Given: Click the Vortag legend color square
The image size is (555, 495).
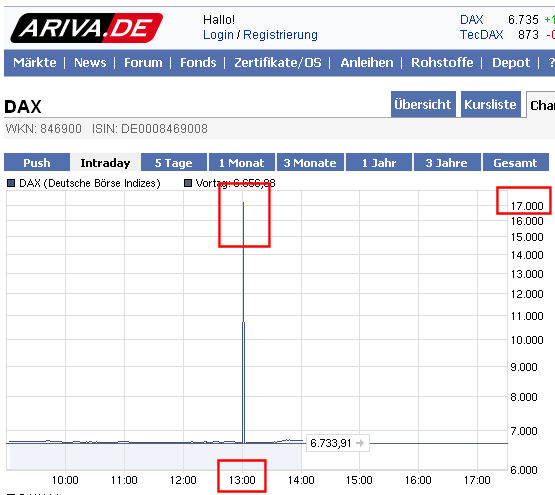Looking at the screenshot, I should click(x=188, y=183).
